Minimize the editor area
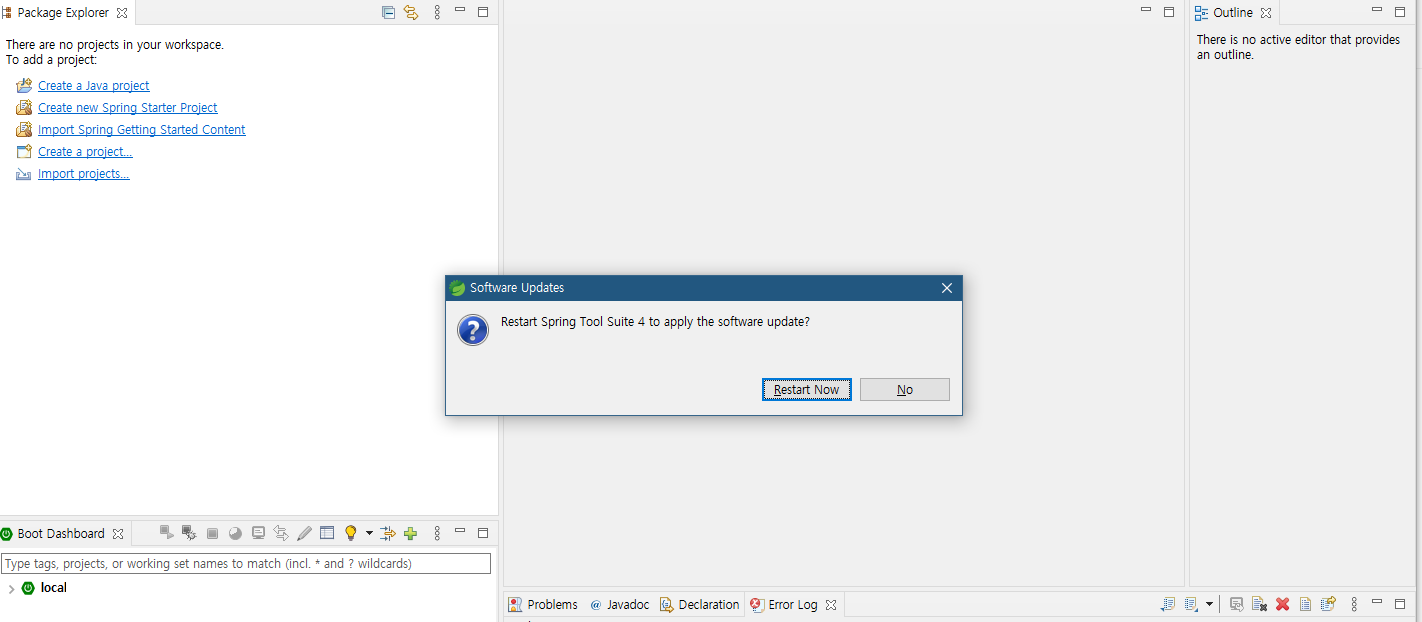 point(1146,10)
